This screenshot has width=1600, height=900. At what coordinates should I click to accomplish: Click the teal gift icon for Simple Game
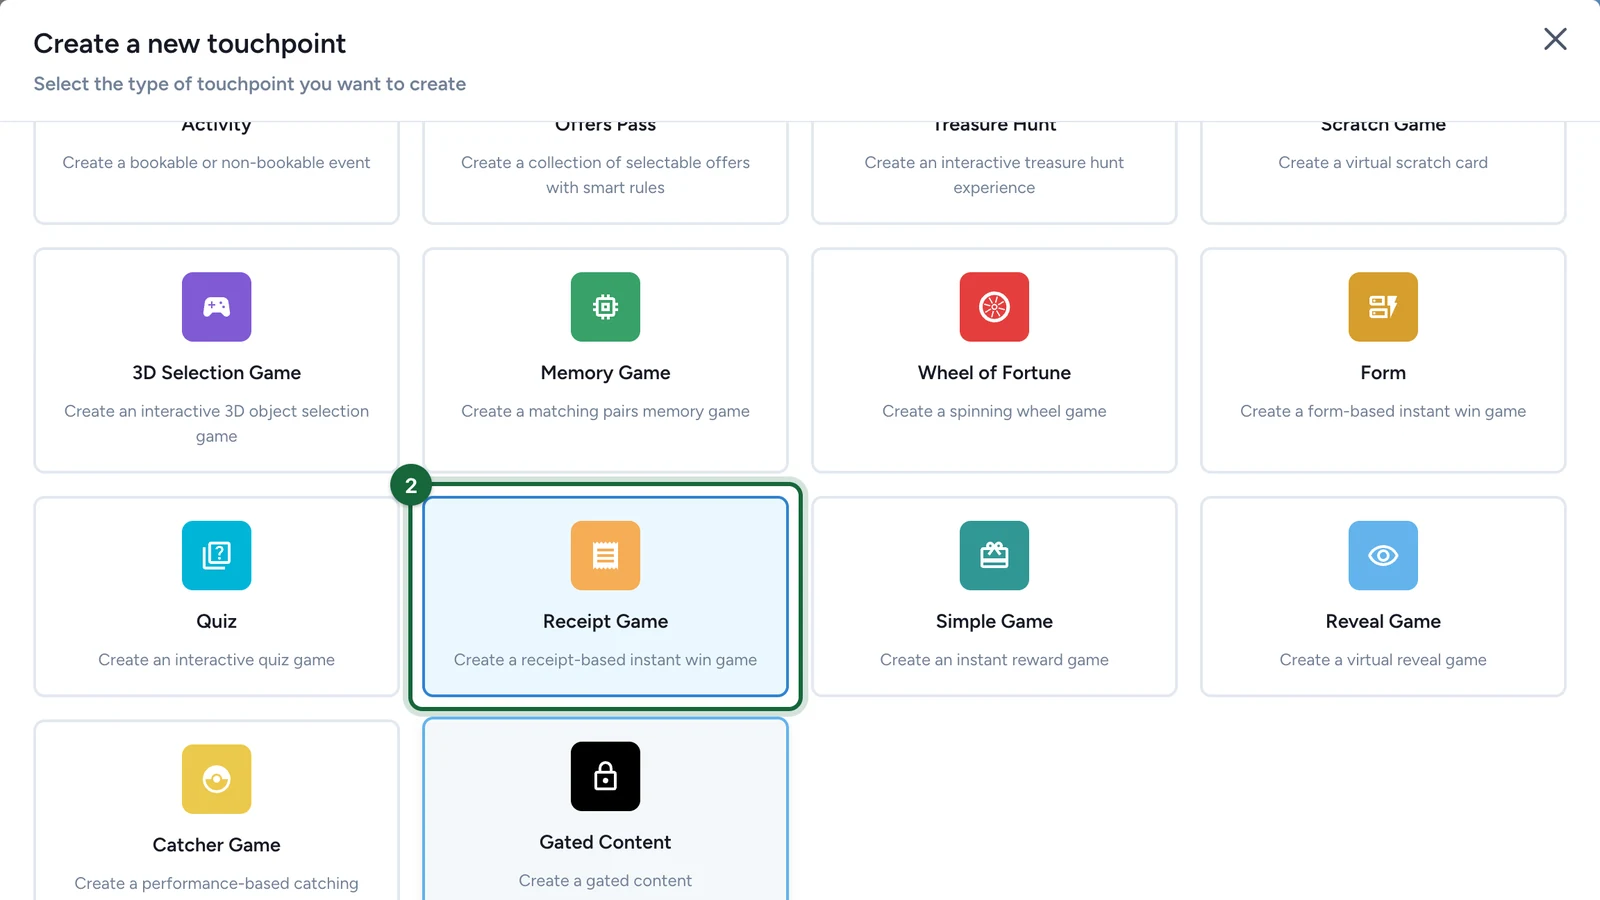click(994, 556)
